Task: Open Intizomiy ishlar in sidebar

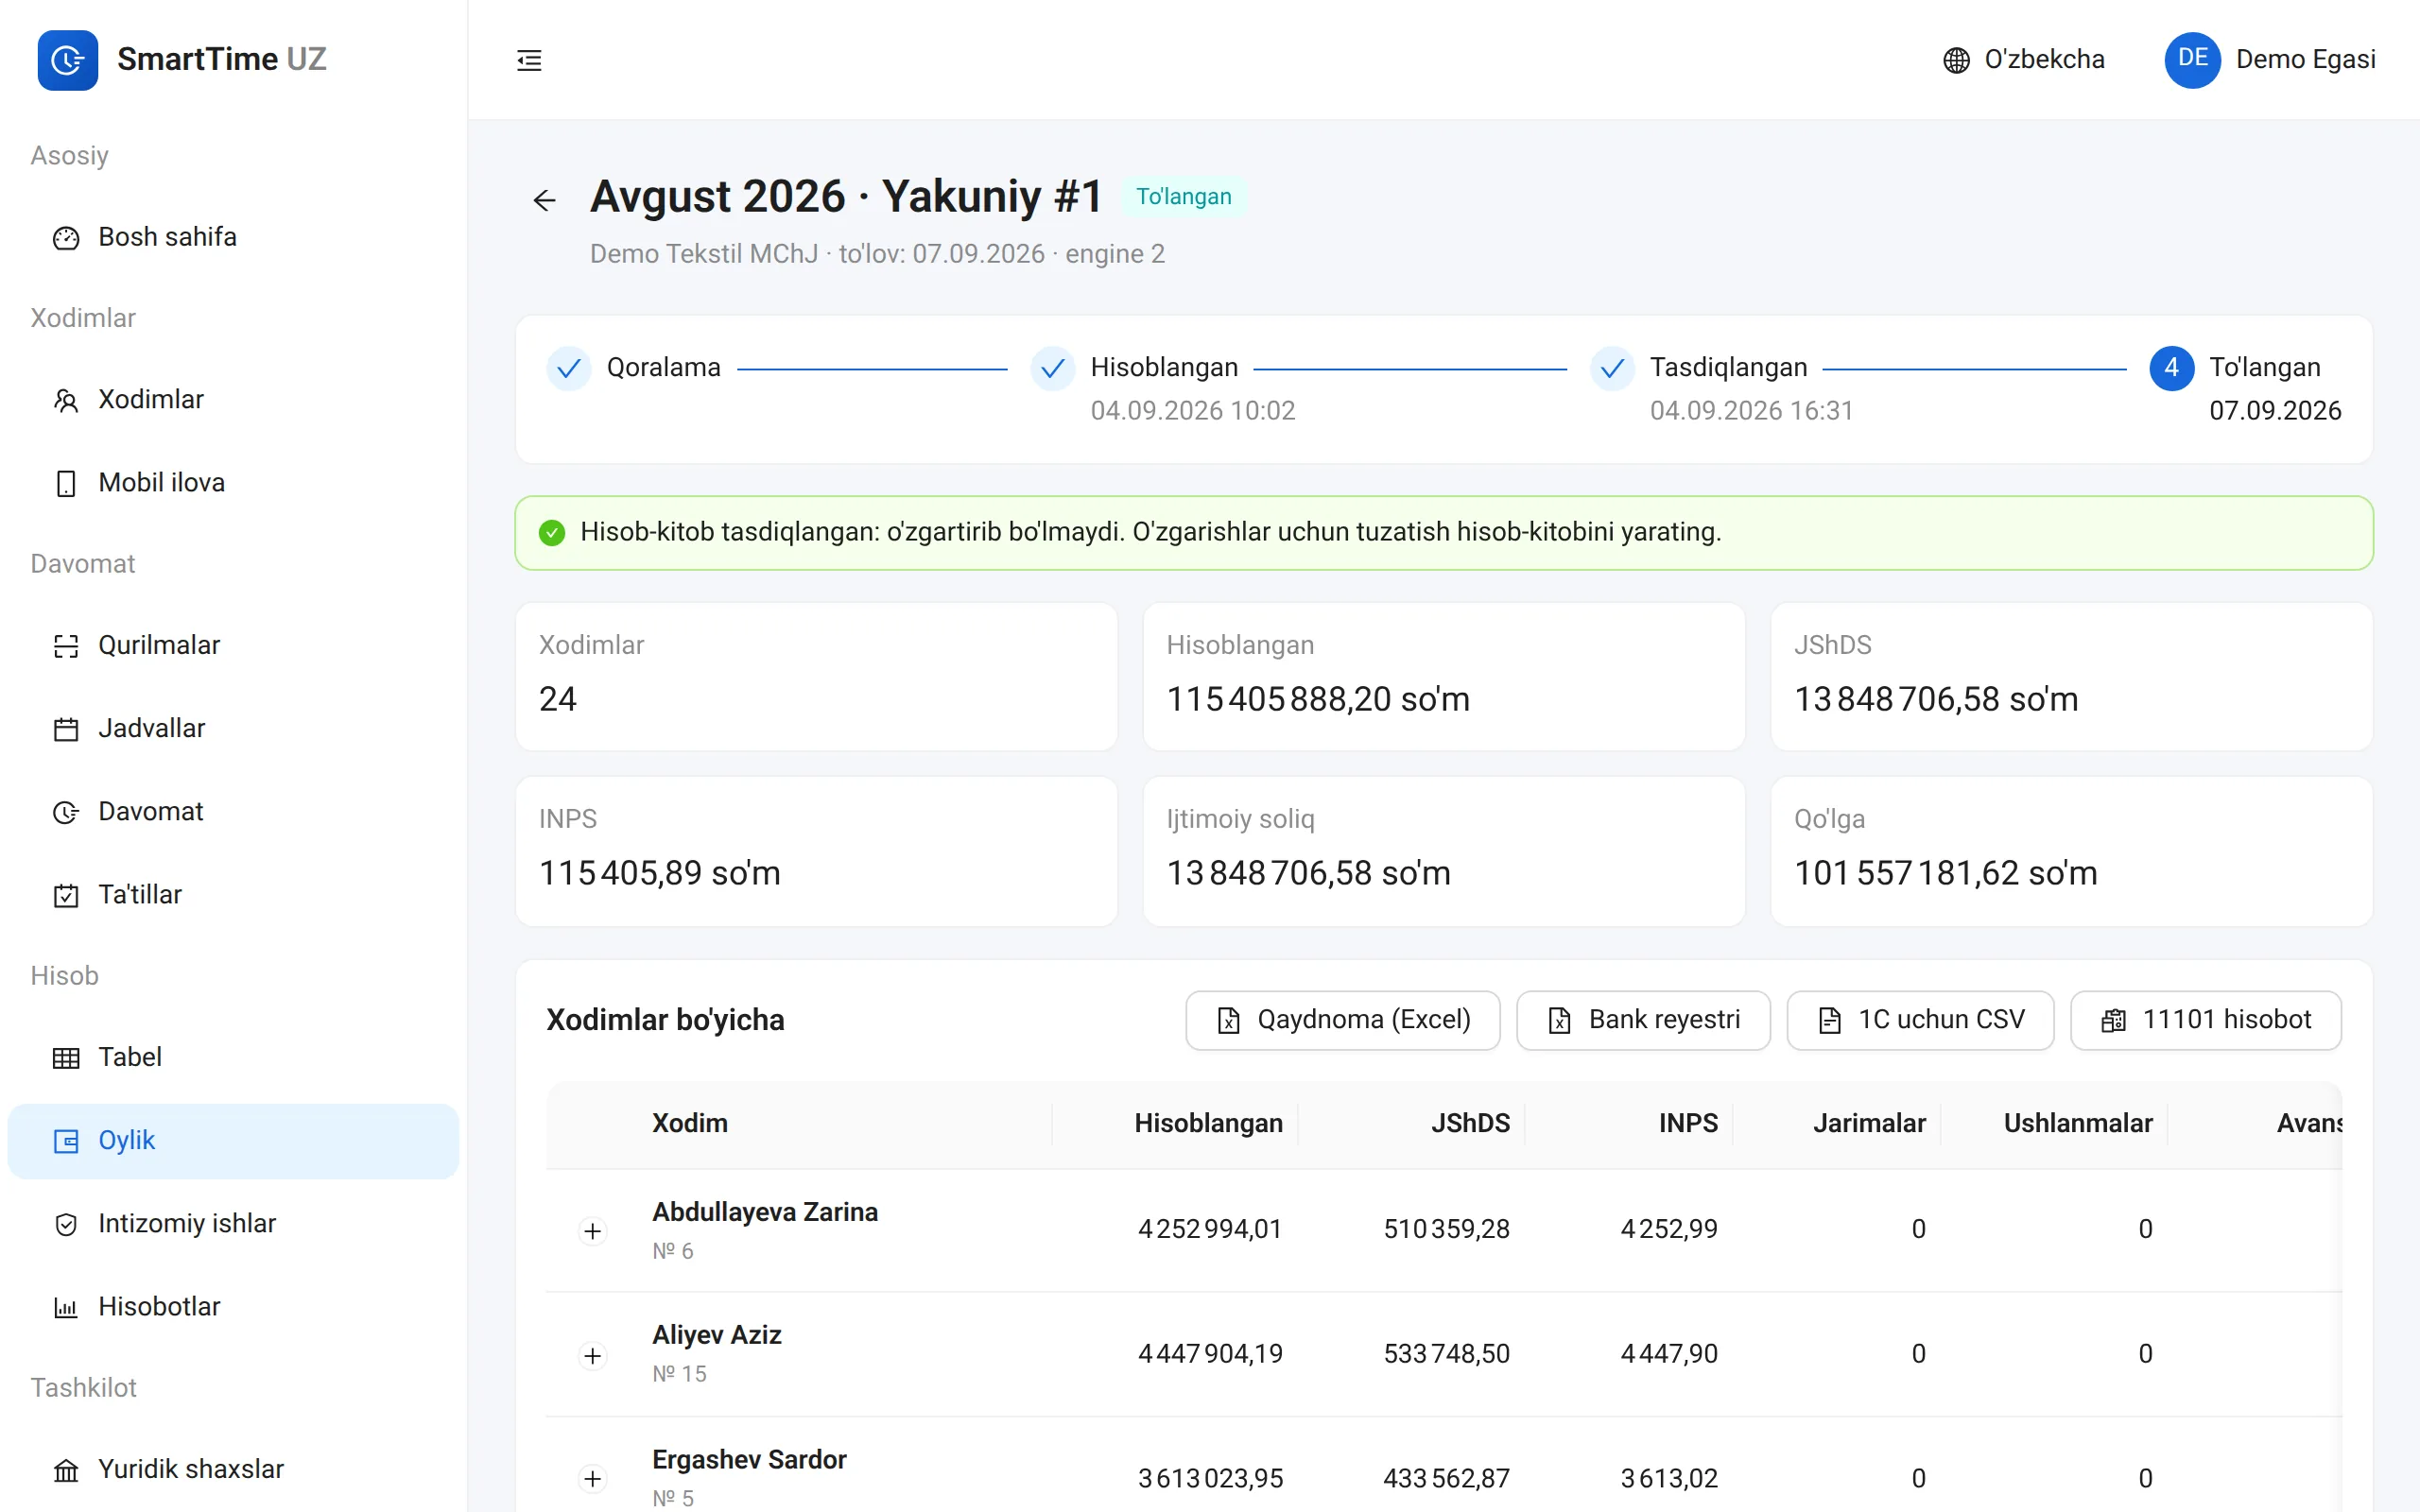Action: click(x=232, y=1224)
